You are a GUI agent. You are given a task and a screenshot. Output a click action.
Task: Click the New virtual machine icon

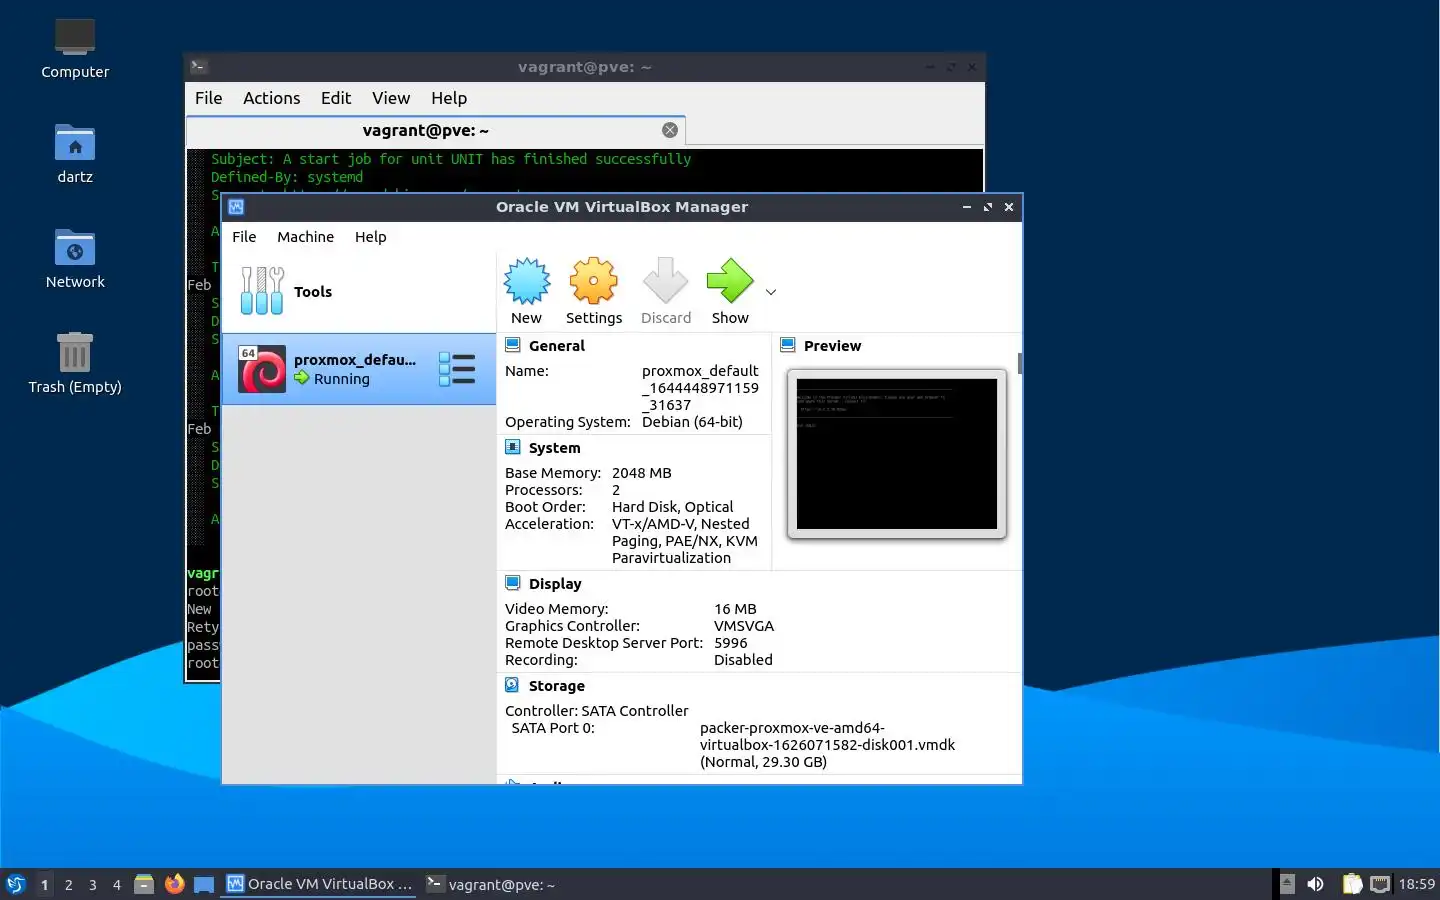pyautogui.click(x=526, y=281)
